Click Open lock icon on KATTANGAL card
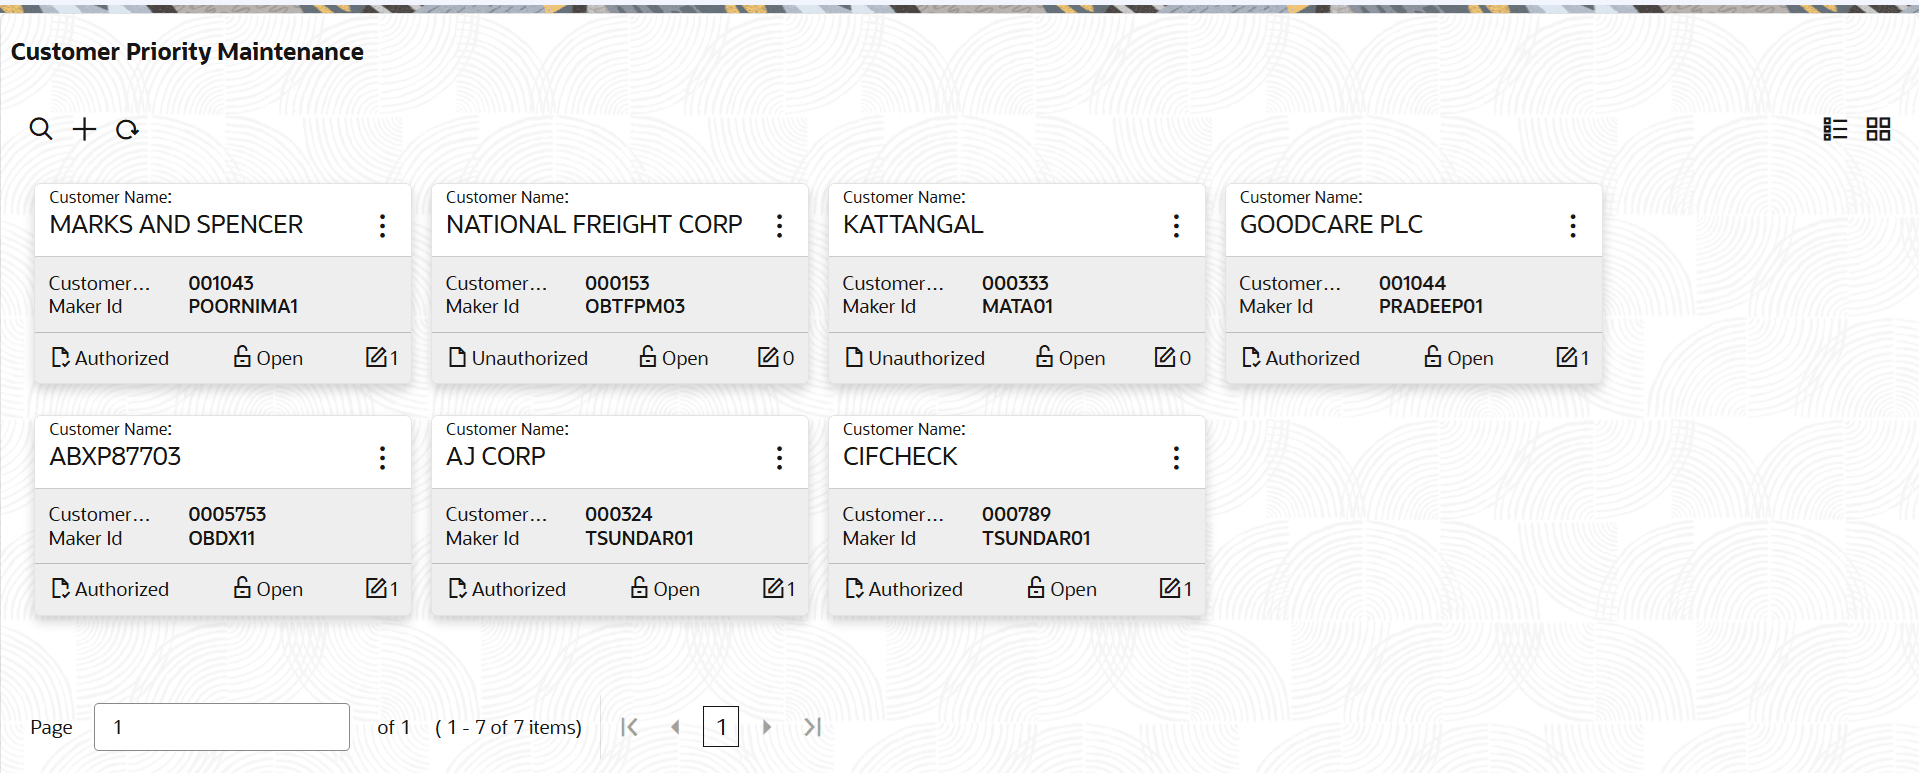The width and height of the screenshot is (1919, 773). [x=1044, y=356]
